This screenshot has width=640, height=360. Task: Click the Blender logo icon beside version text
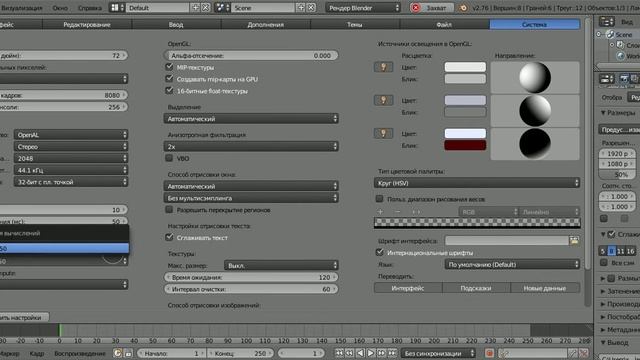pyautogui.click(x=463, y=7)
